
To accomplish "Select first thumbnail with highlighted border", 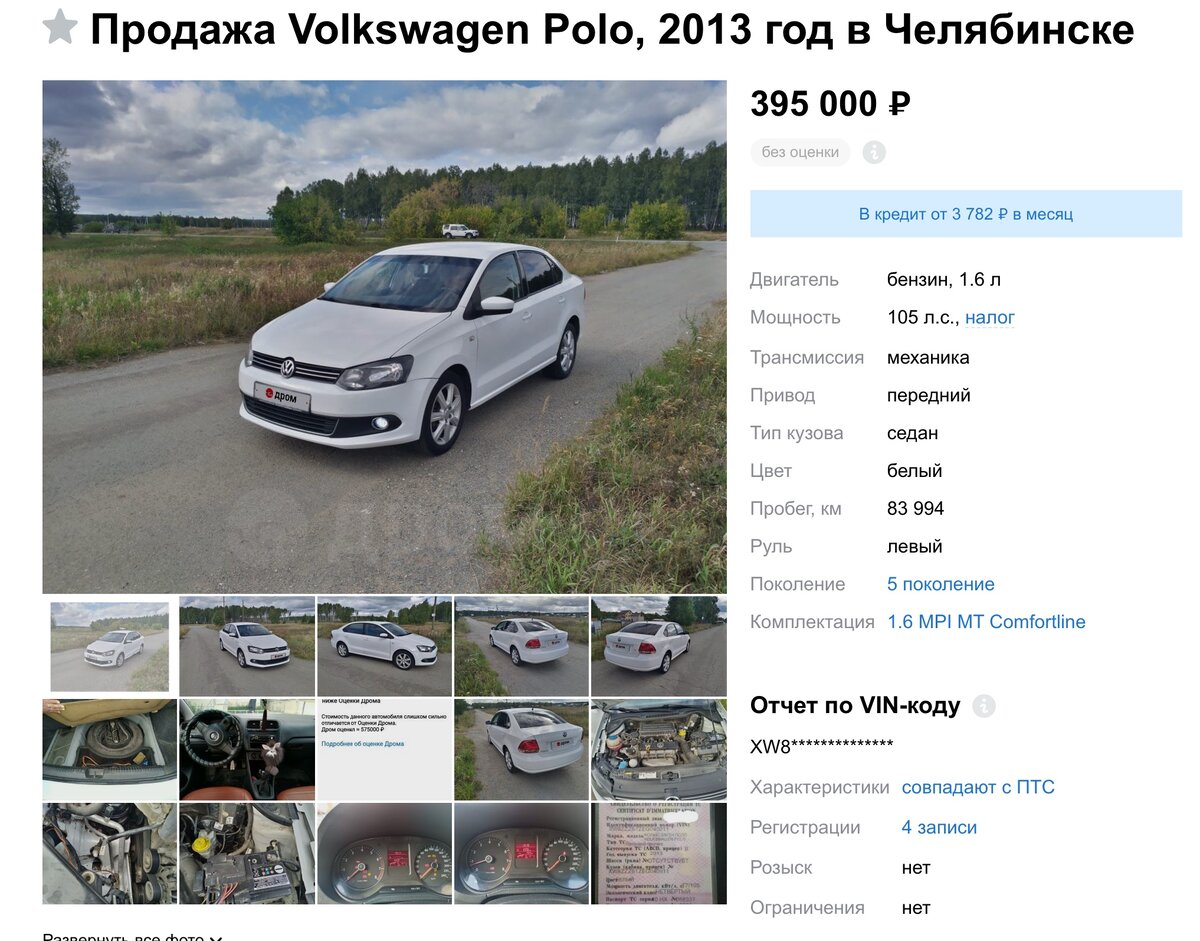I will click(110, 647).
